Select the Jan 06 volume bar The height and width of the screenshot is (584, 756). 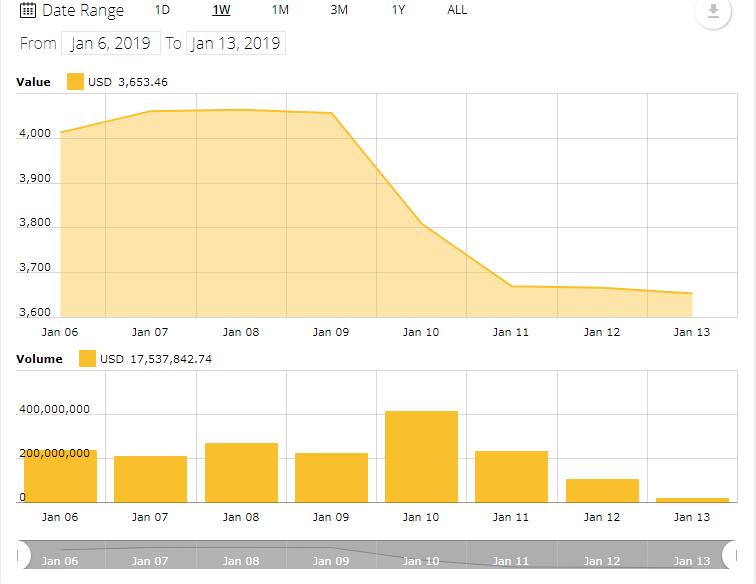point(60,476)
